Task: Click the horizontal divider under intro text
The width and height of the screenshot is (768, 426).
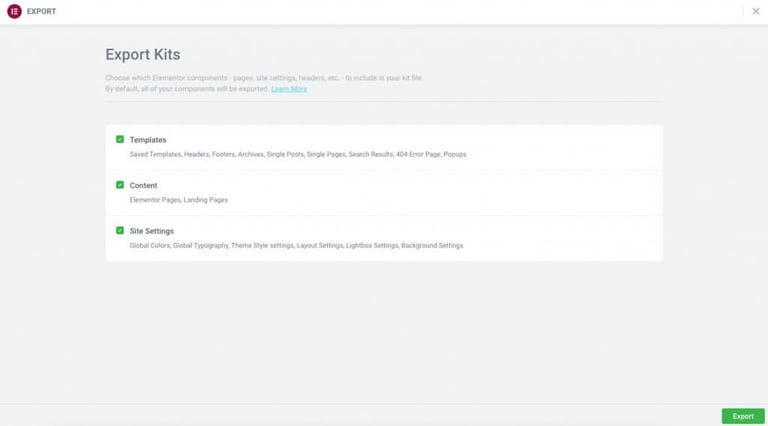Action: click(x=383, y=102)
